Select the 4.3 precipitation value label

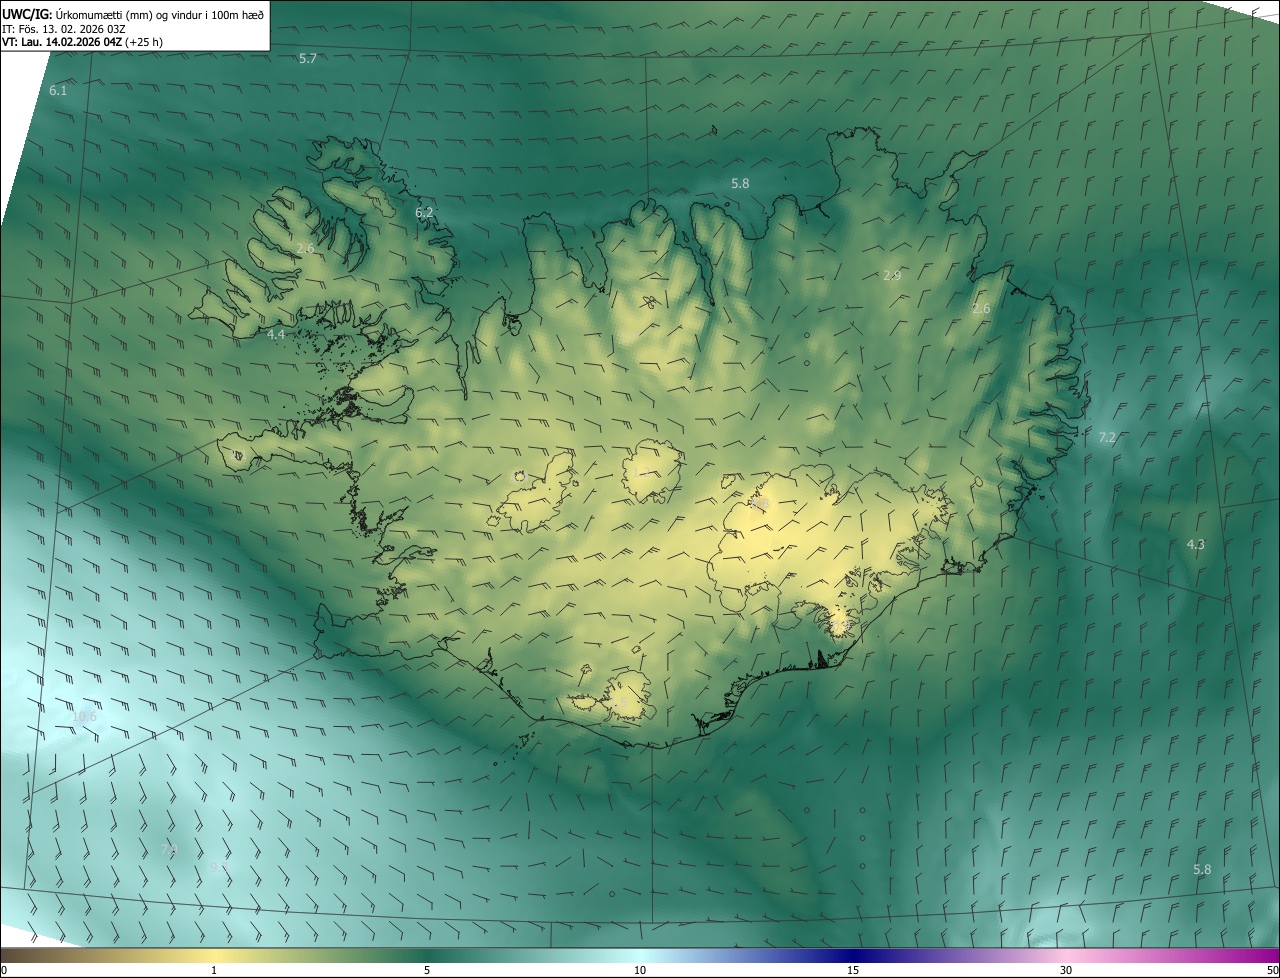click(x=1195, y=545)
